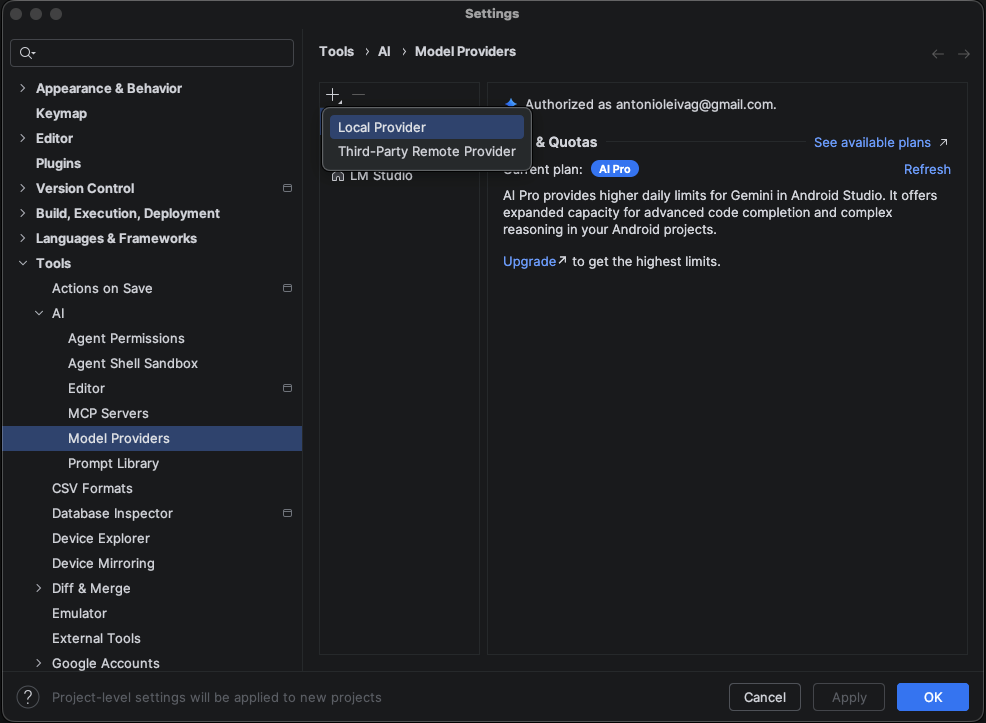
Task: Click the Cancel button
Action: [x=765, y=697]
